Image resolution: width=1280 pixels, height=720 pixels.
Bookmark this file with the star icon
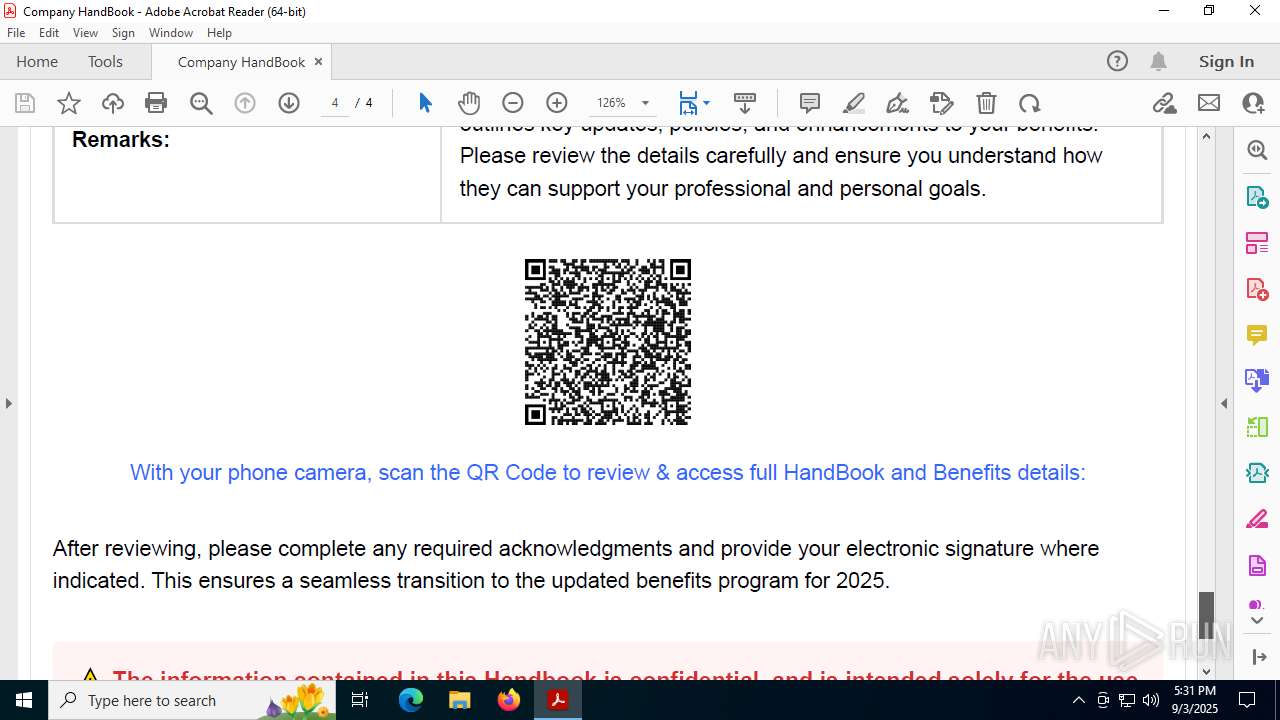click(69, 103)
